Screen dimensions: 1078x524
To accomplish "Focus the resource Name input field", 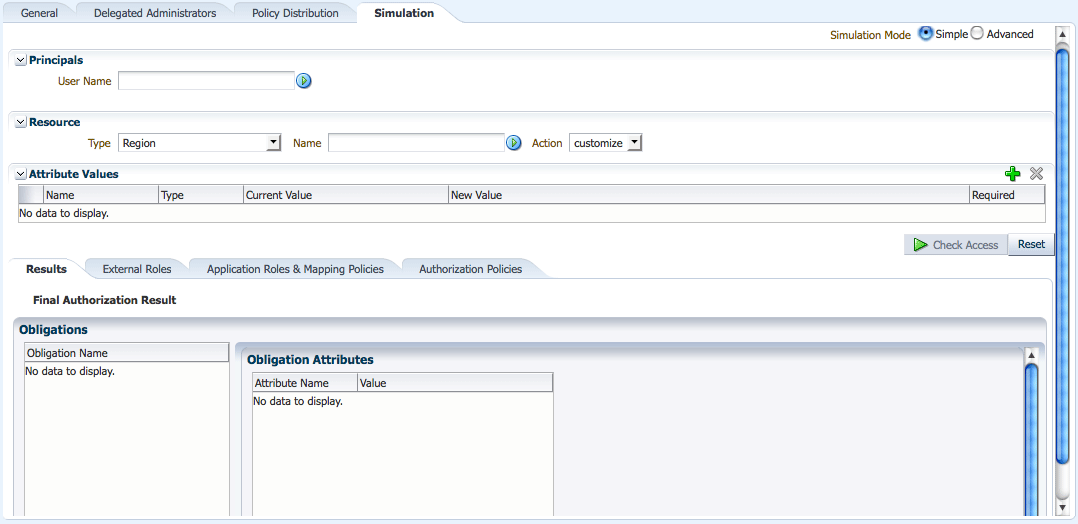I will pos(417,143).
